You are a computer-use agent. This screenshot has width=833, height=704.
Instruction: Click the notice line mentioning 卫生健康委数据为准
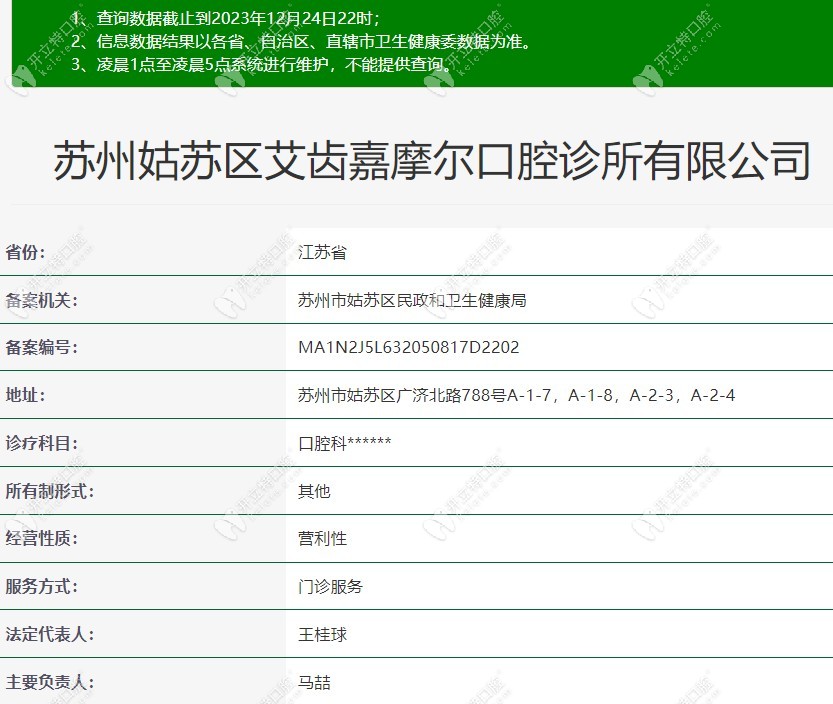[x=301, y=41]
